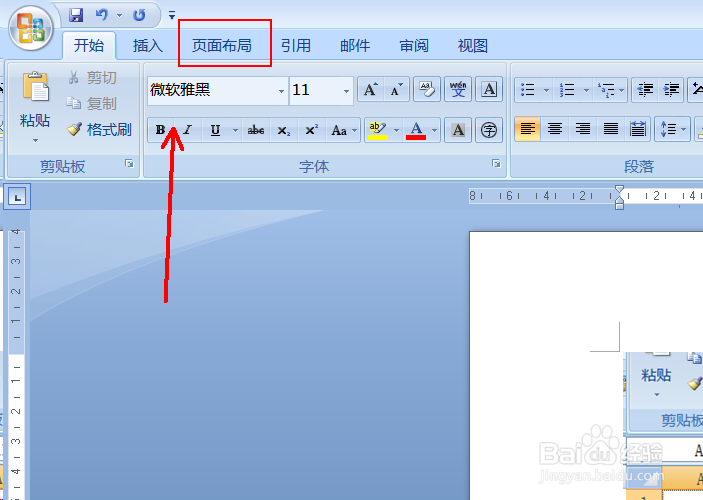The width and height of the screenshot is (703, 500).
Task: Toggle italic formatting
Action: coord(187,130)
